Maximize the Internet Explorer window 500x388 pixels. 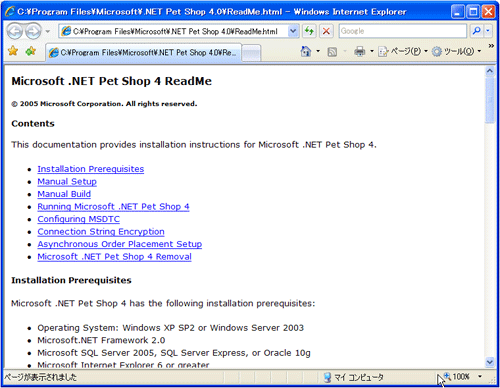coord(473,12)
